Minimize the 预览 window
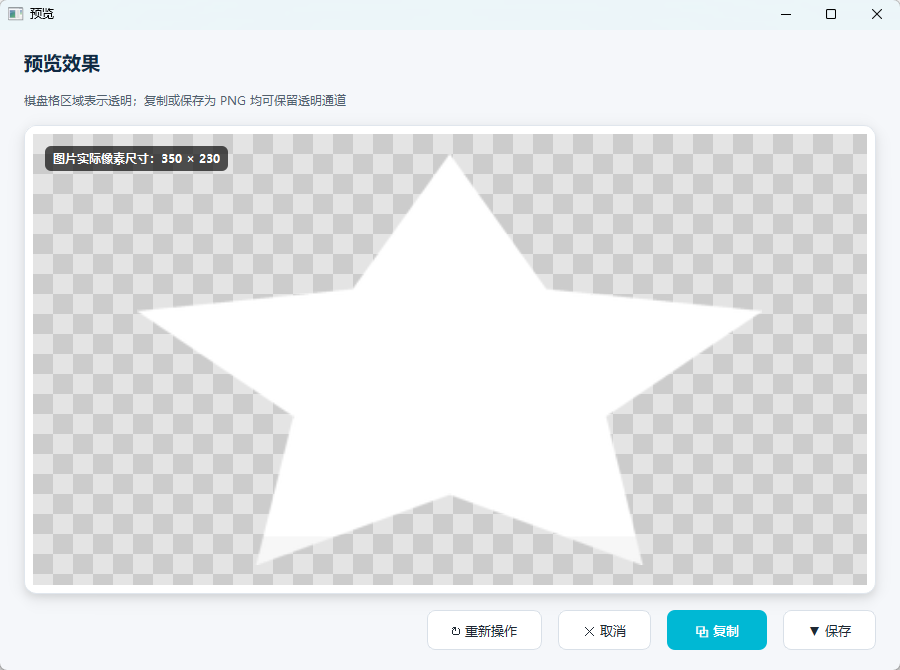This screenshot has height=670, width=900. [x=786, y=14]
